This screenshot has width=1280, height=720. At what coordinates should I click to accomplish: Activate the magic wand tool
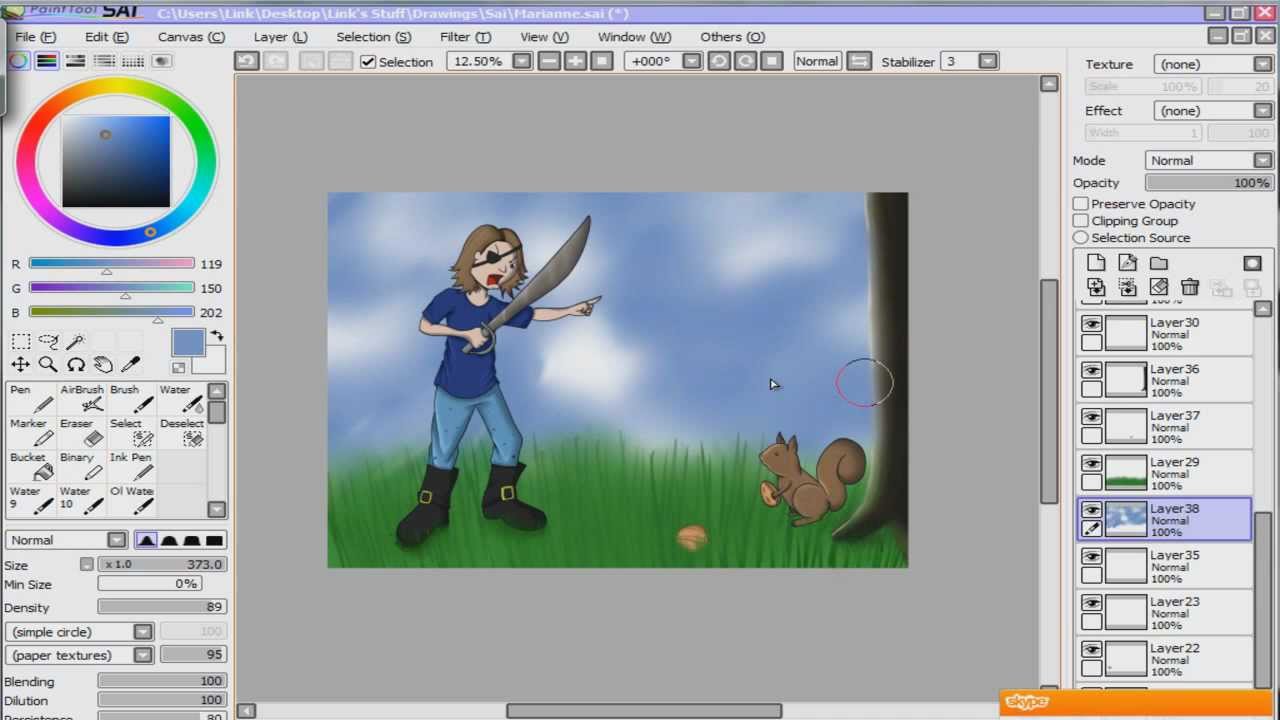coord(76,342)
